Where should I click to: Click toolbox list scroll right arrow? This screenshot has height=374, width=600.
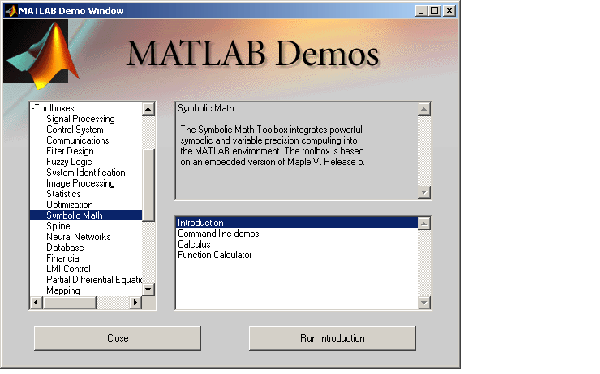[135, 302]
